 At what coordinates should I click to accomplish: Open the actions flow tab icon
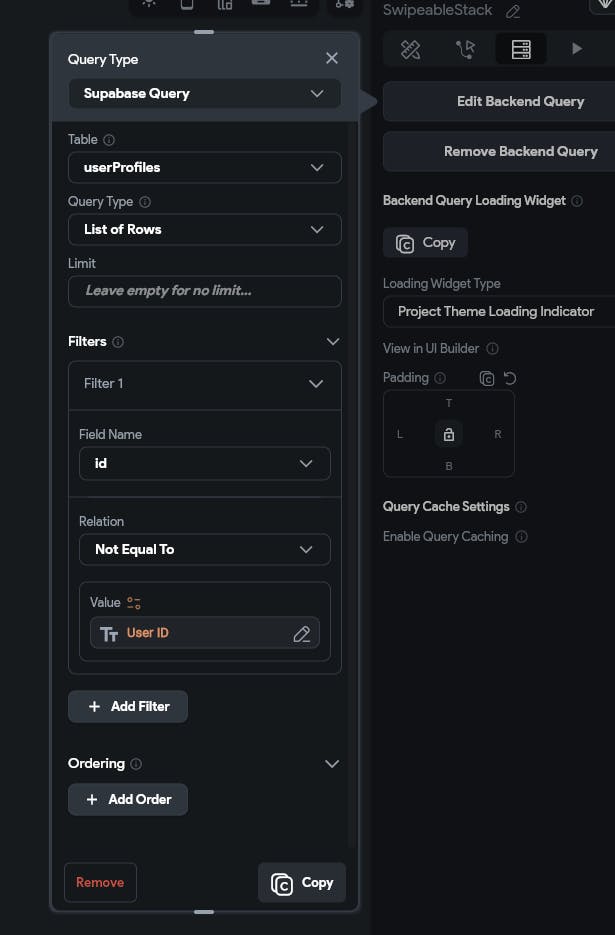[x=465, y=49]
